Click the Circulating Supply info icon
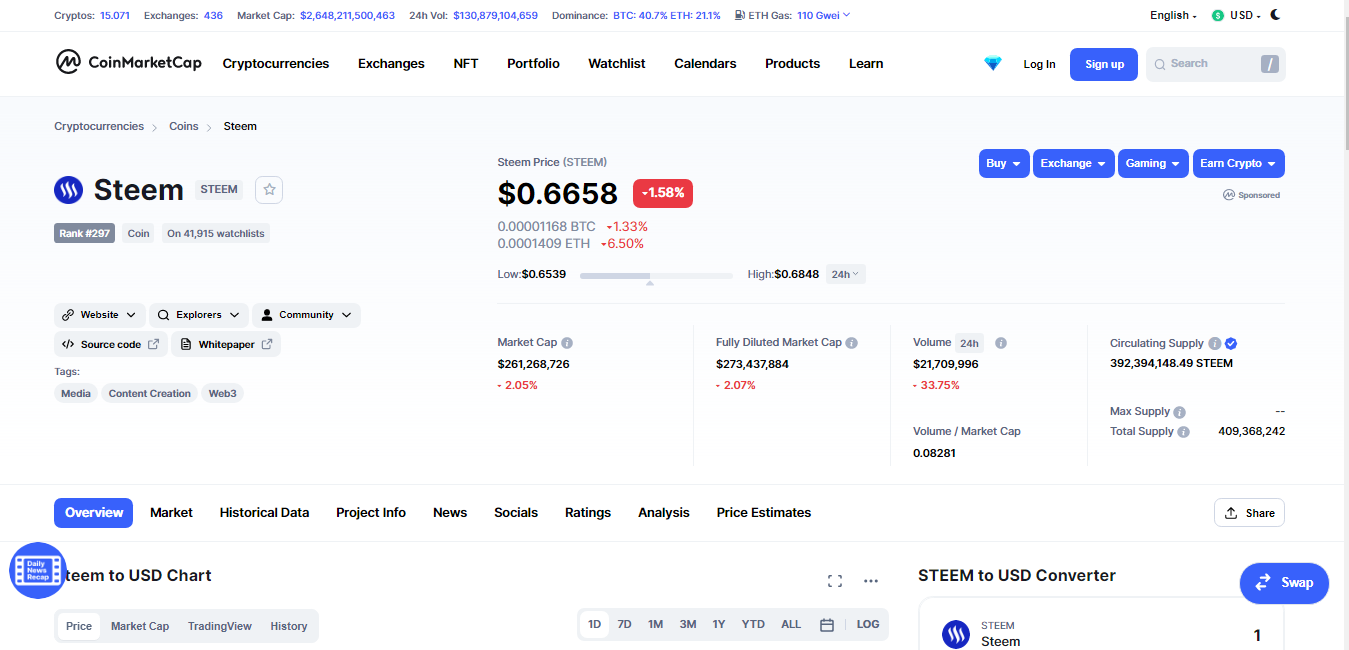The width and height of the screenshot is (1349, 650). [1214, 343]
